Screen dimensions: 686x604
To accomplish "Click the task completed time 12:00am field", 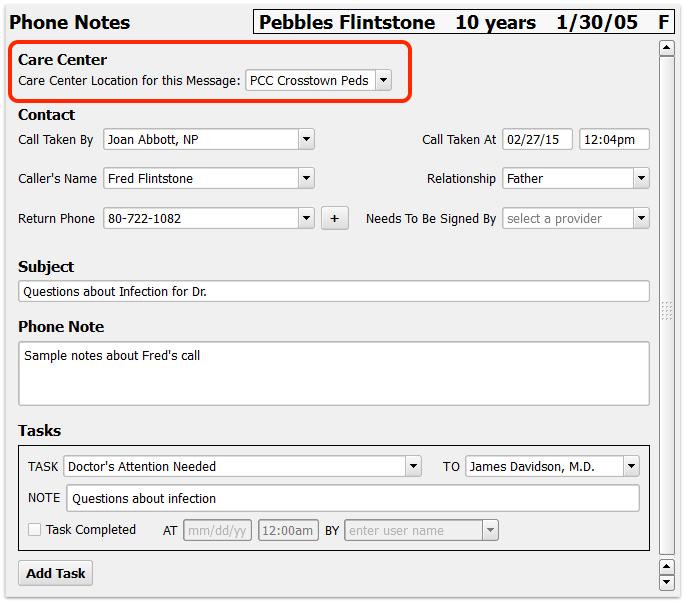I will tap(288, 531).
